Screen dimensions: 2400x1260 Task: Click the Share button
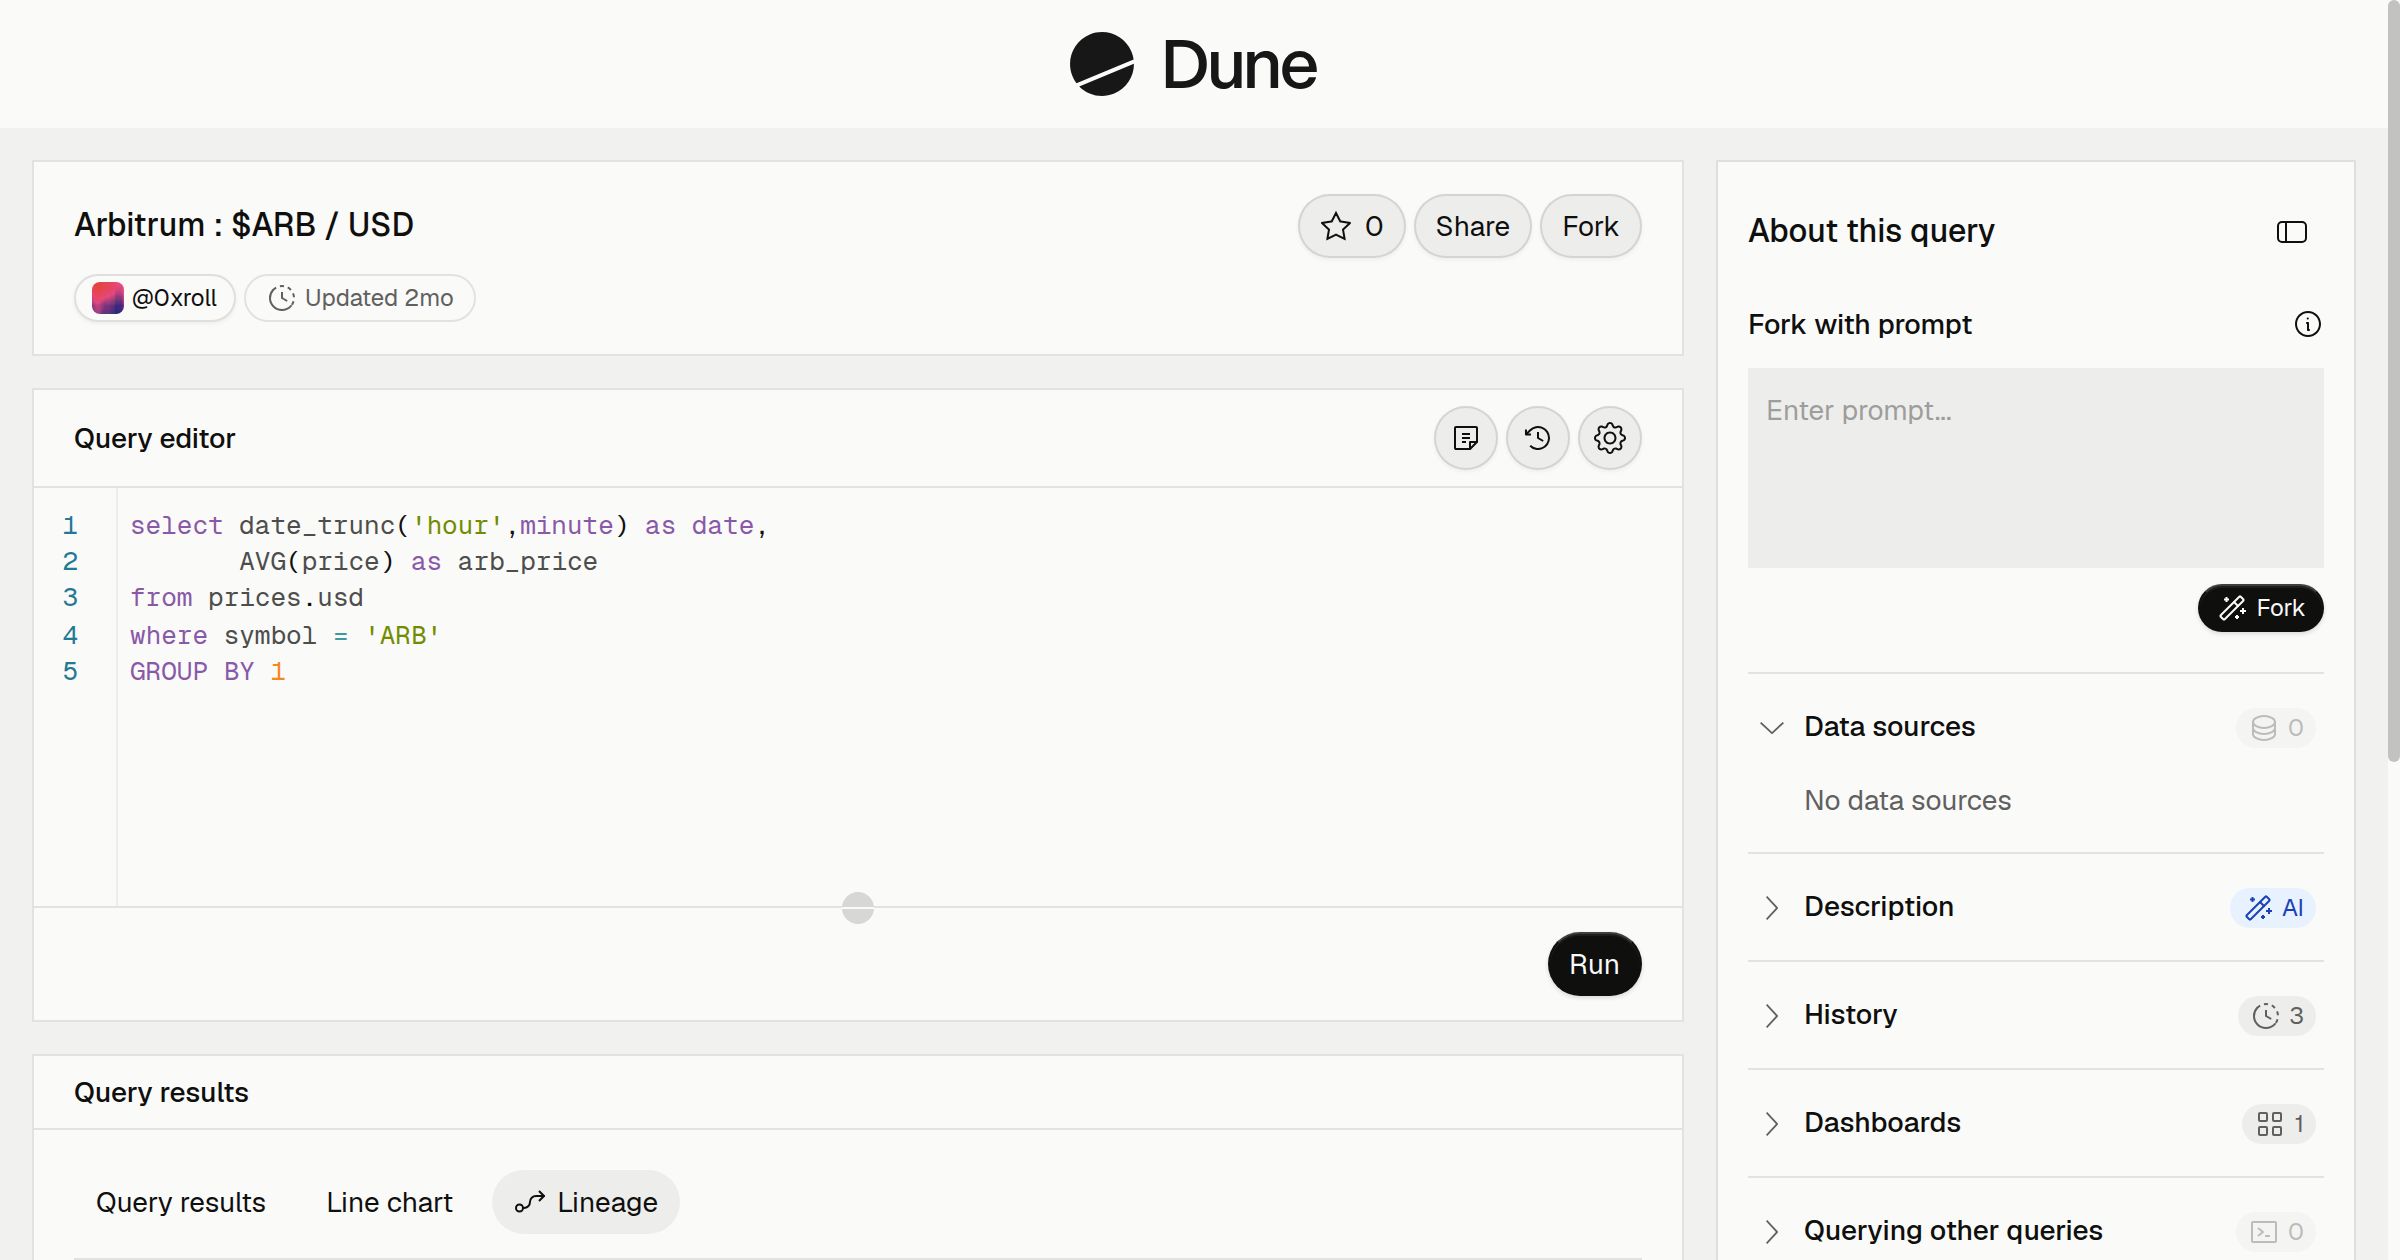(1472, 226)
